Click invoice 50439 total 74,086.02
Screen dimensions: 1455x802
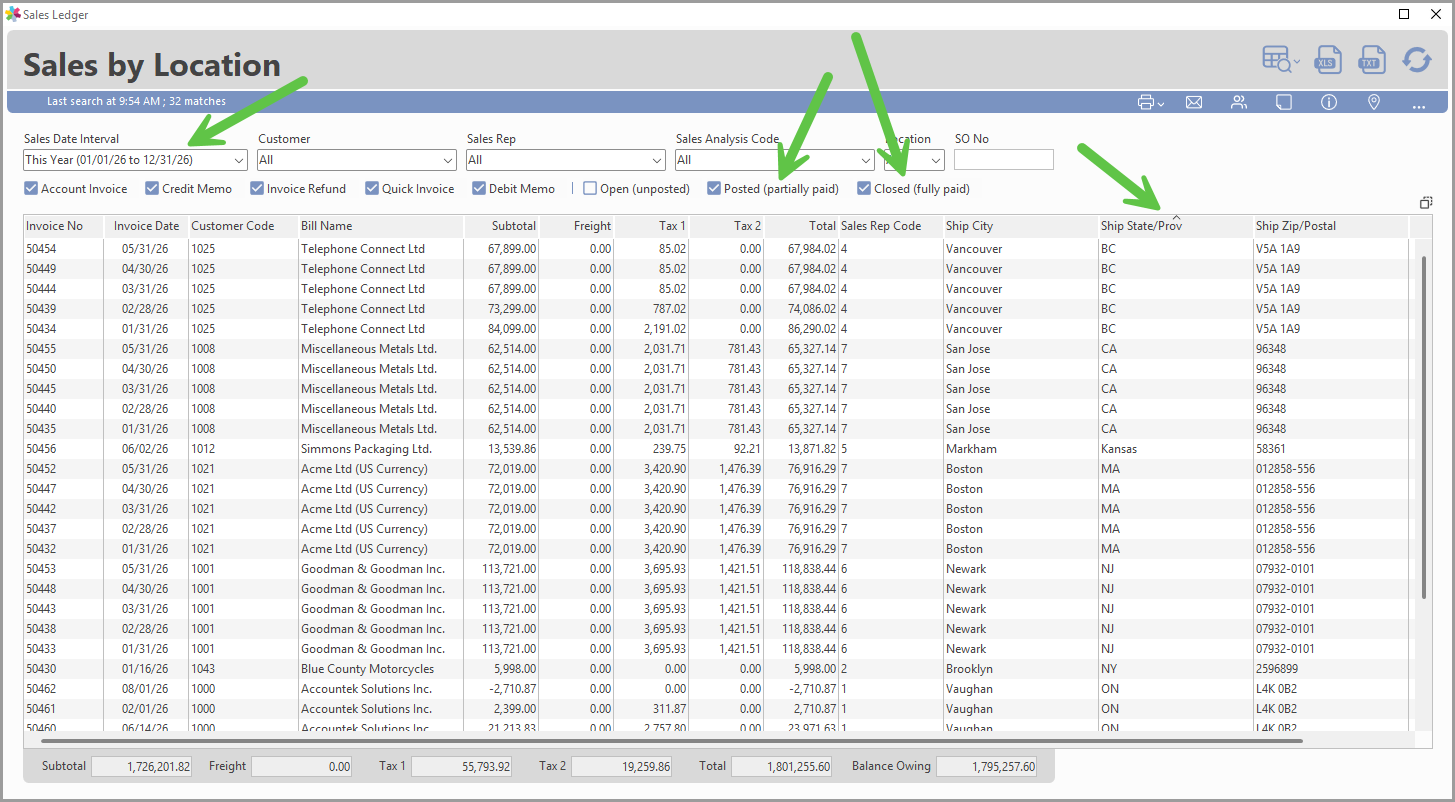(x=811, y=308)
